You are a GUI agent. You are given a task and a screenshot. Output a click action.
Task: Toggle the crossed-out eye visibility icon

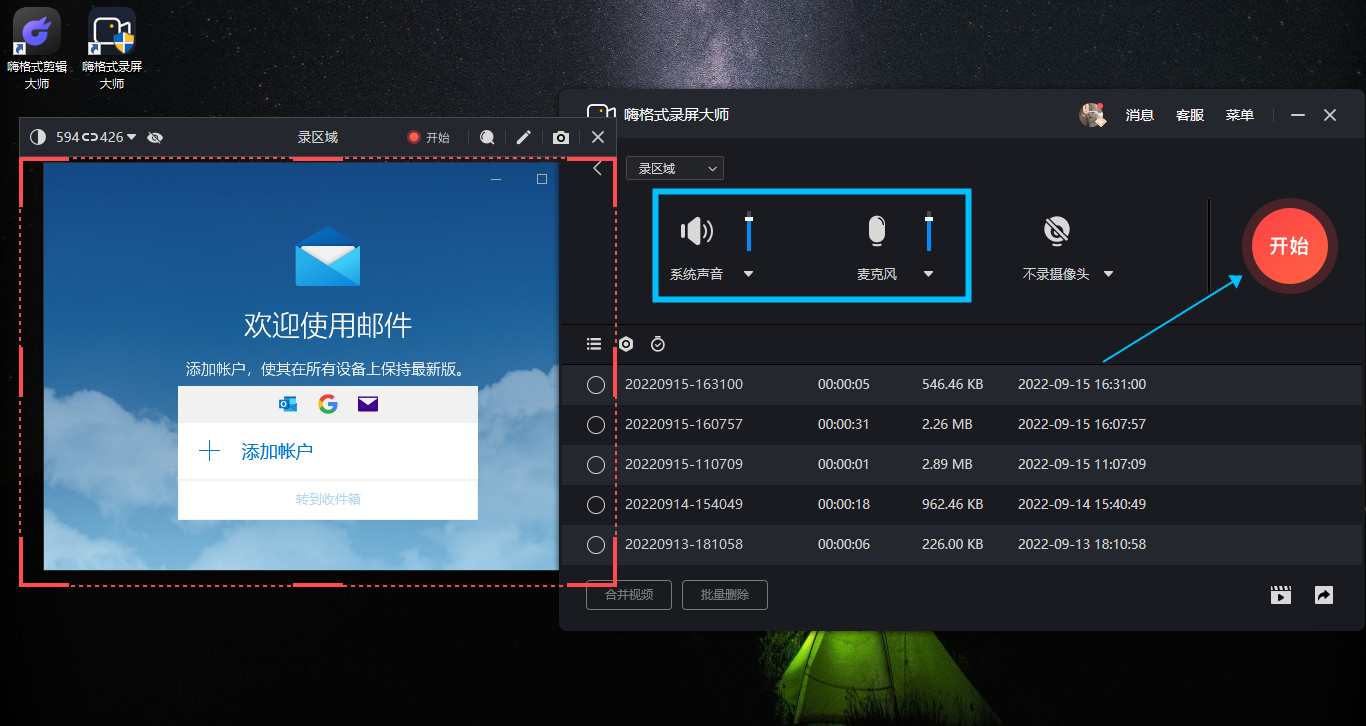(155, 137)
